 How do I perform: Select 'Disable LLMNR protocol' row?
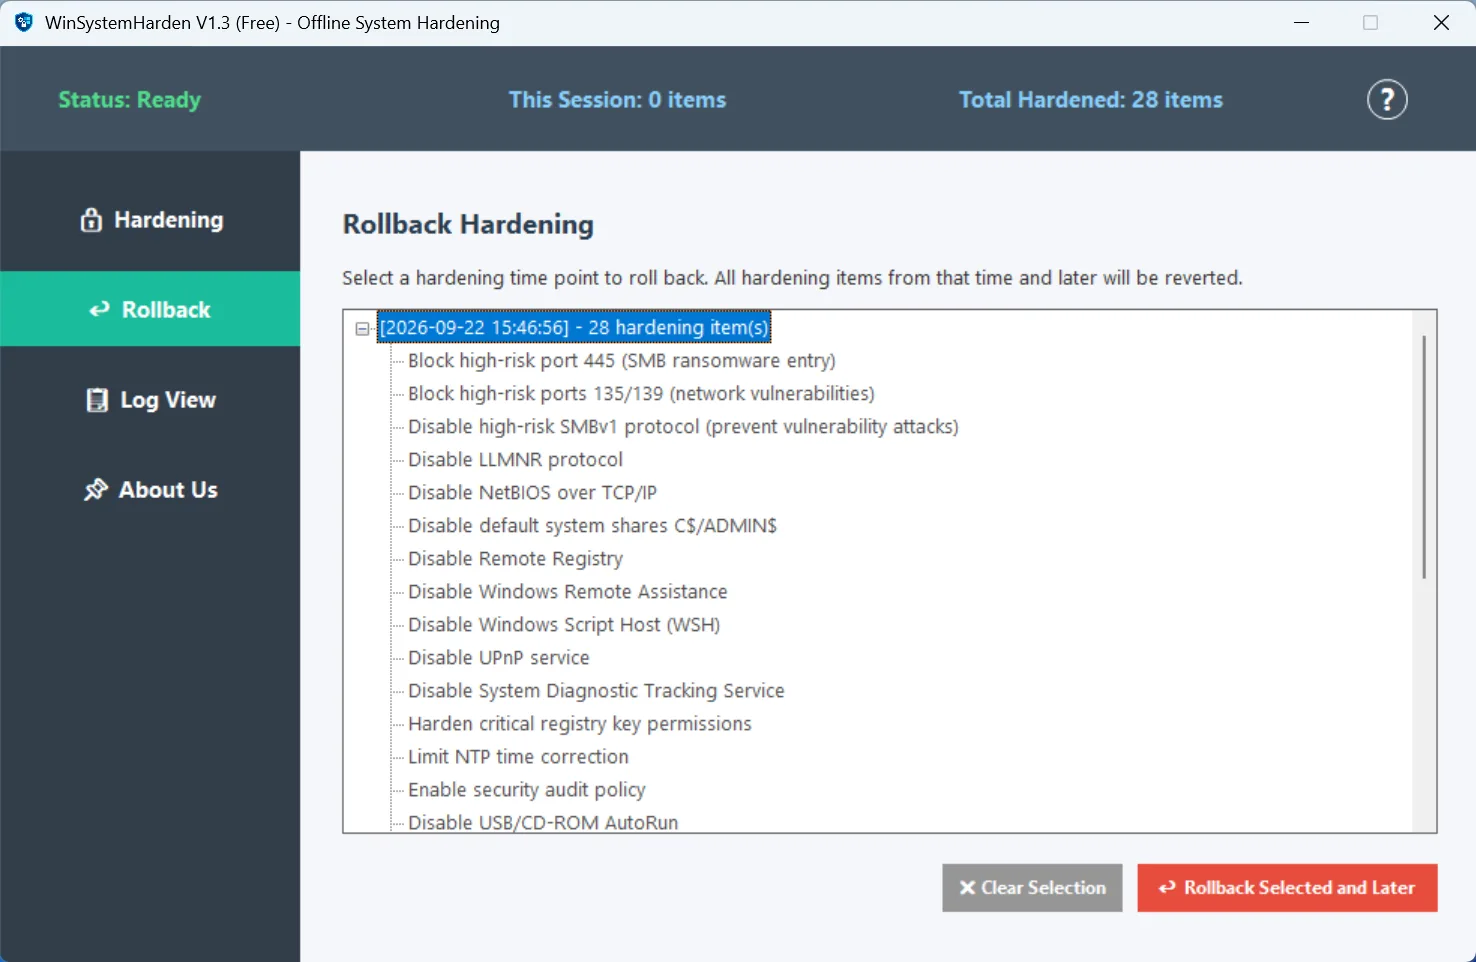click(515, 459)
